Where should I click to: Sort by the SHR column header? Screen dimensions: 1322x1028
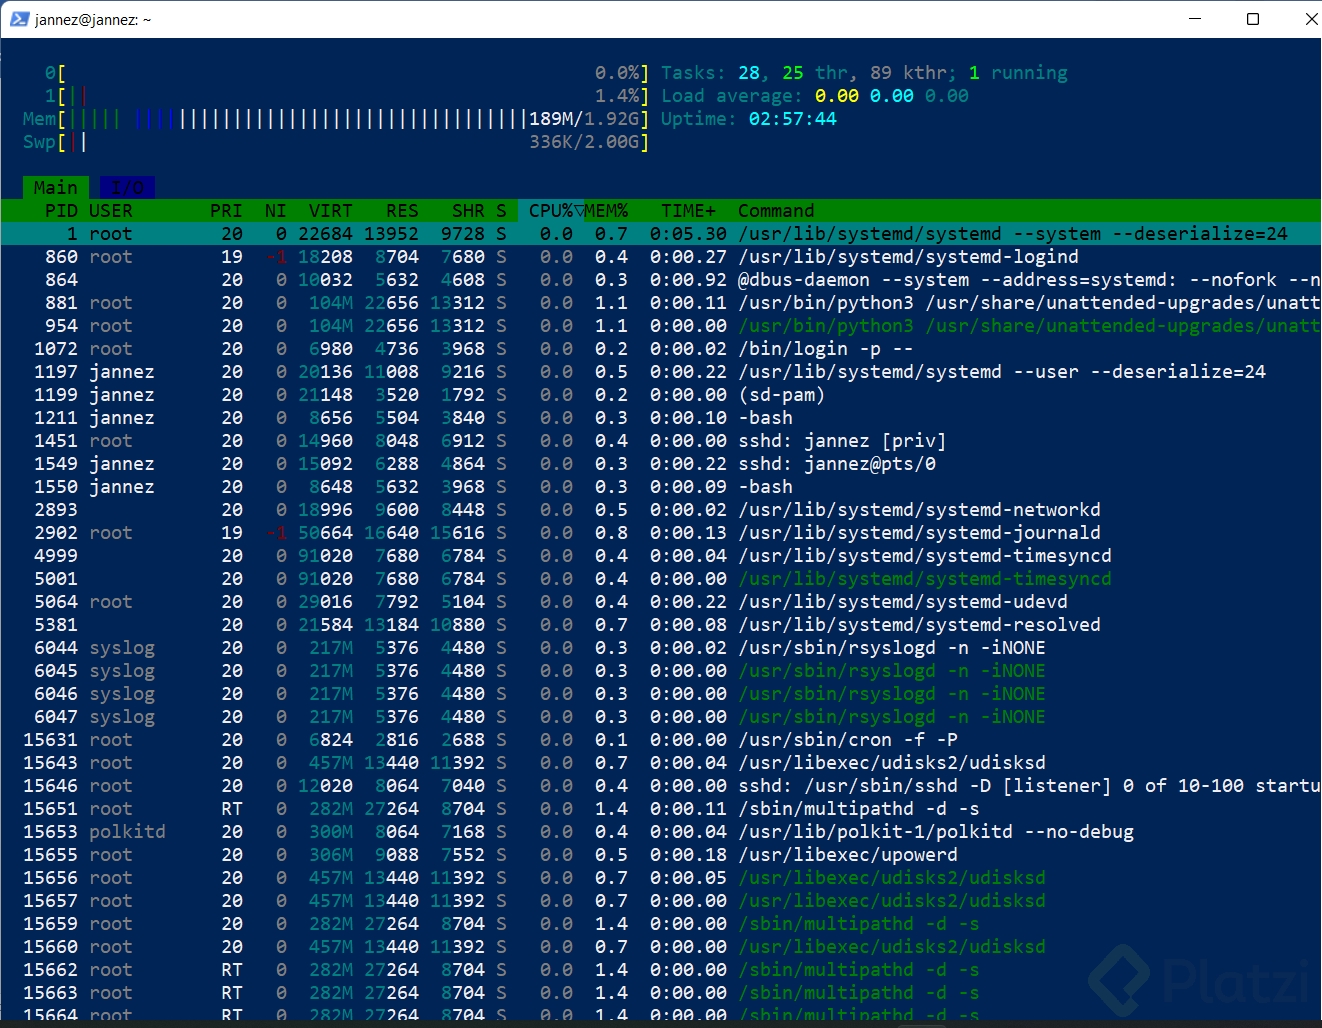tap(468, 211)
